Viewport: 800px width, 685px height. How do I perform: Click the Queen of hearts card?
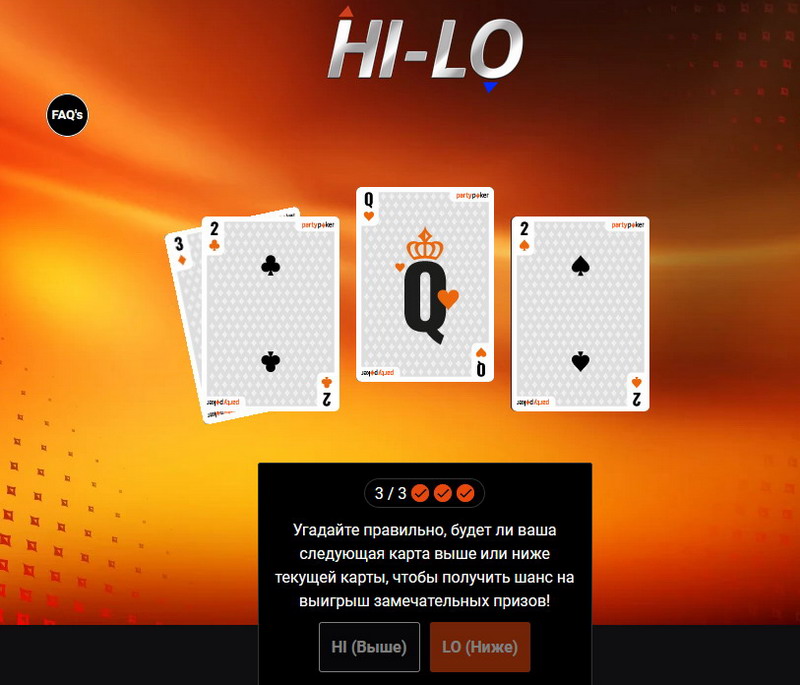425,284
